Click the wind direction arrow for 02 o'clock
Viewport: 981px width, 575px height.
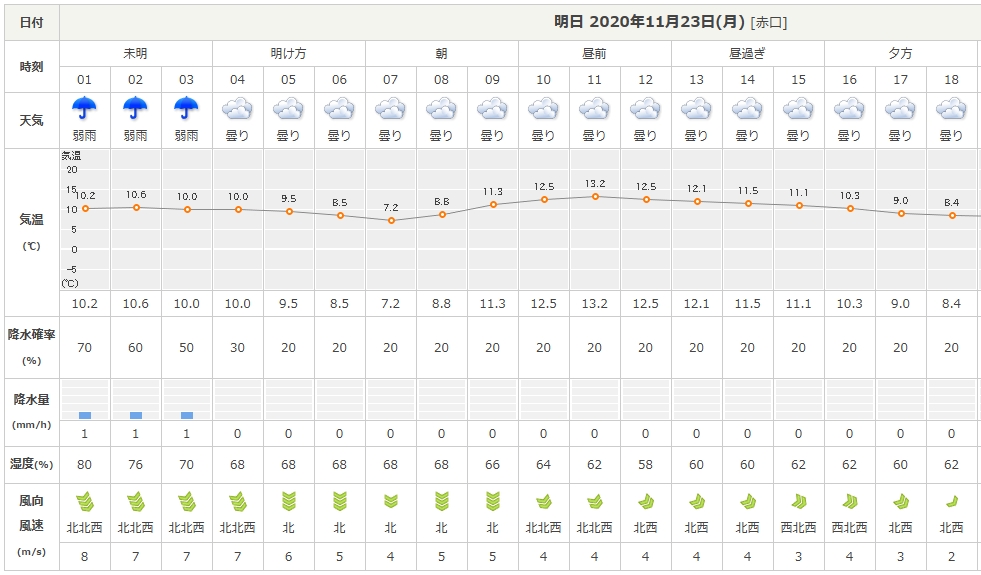tap(136, 502)
